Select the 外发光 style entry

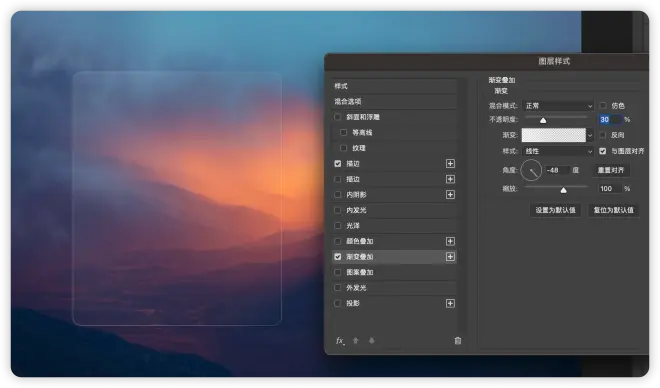(x=394, y=288)
